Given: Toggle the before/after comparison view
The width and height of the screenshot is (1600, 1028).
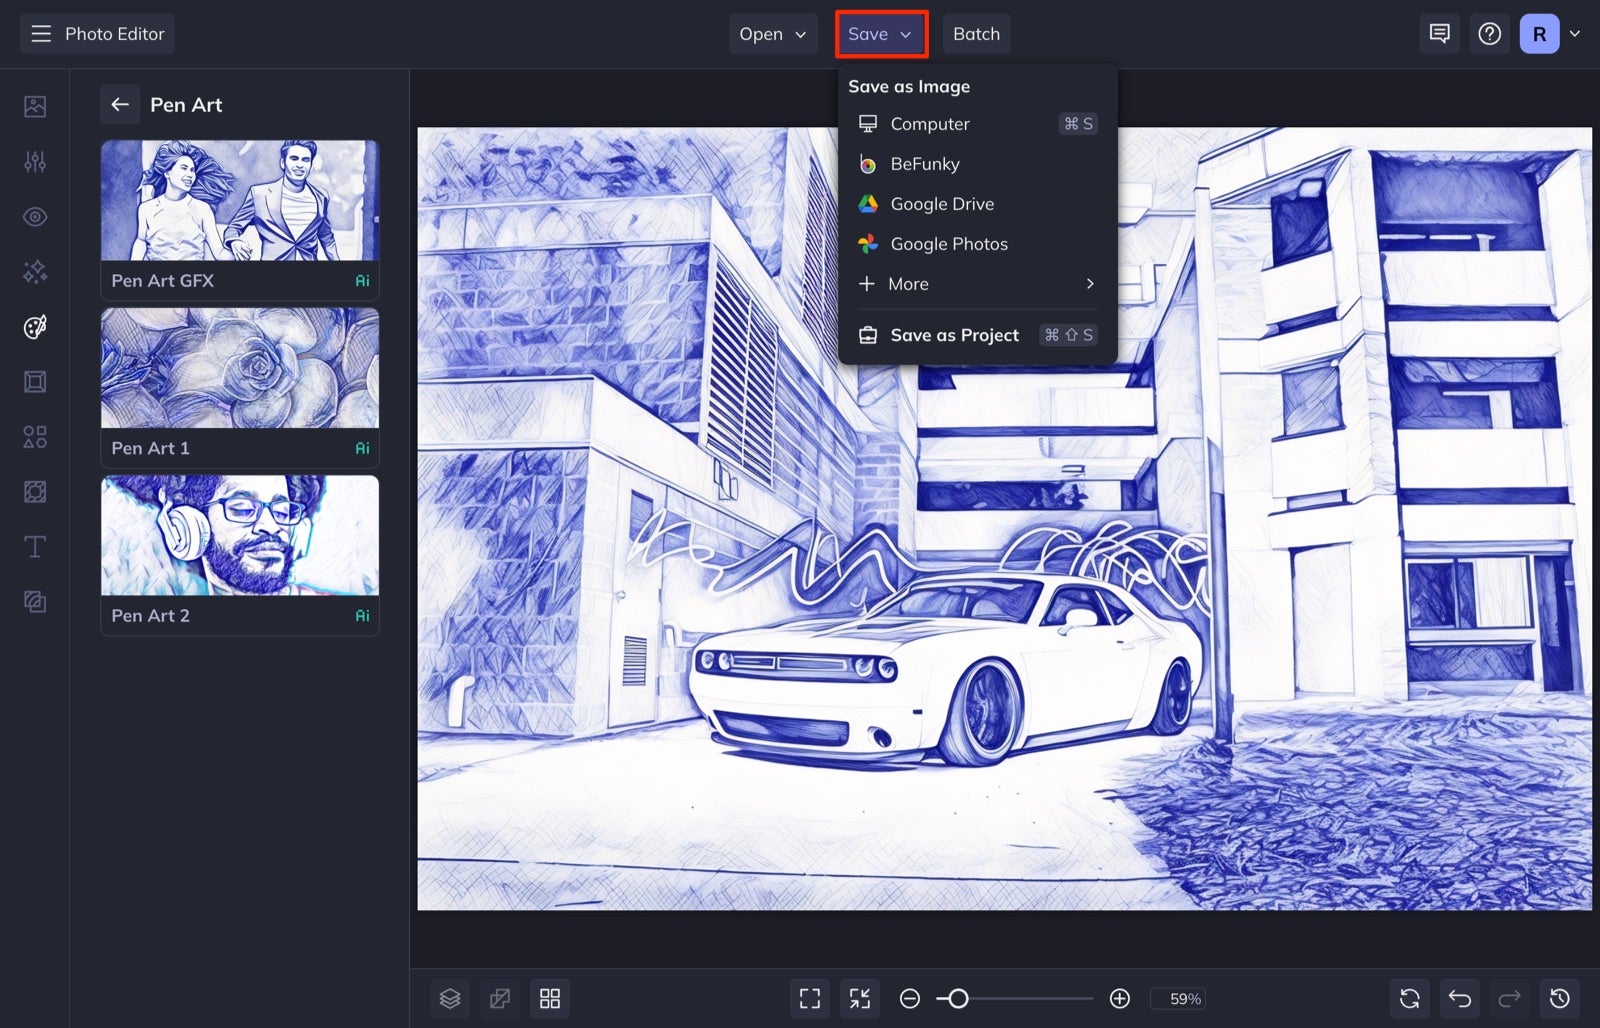Looking at the screenshot, I should [x=500, y=998].
